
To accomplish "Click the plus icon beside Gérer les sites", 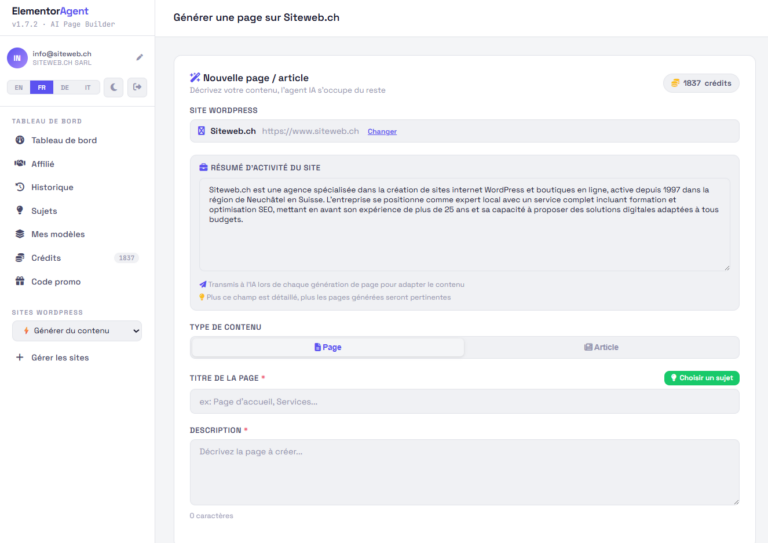I will (x=20, y=357).
